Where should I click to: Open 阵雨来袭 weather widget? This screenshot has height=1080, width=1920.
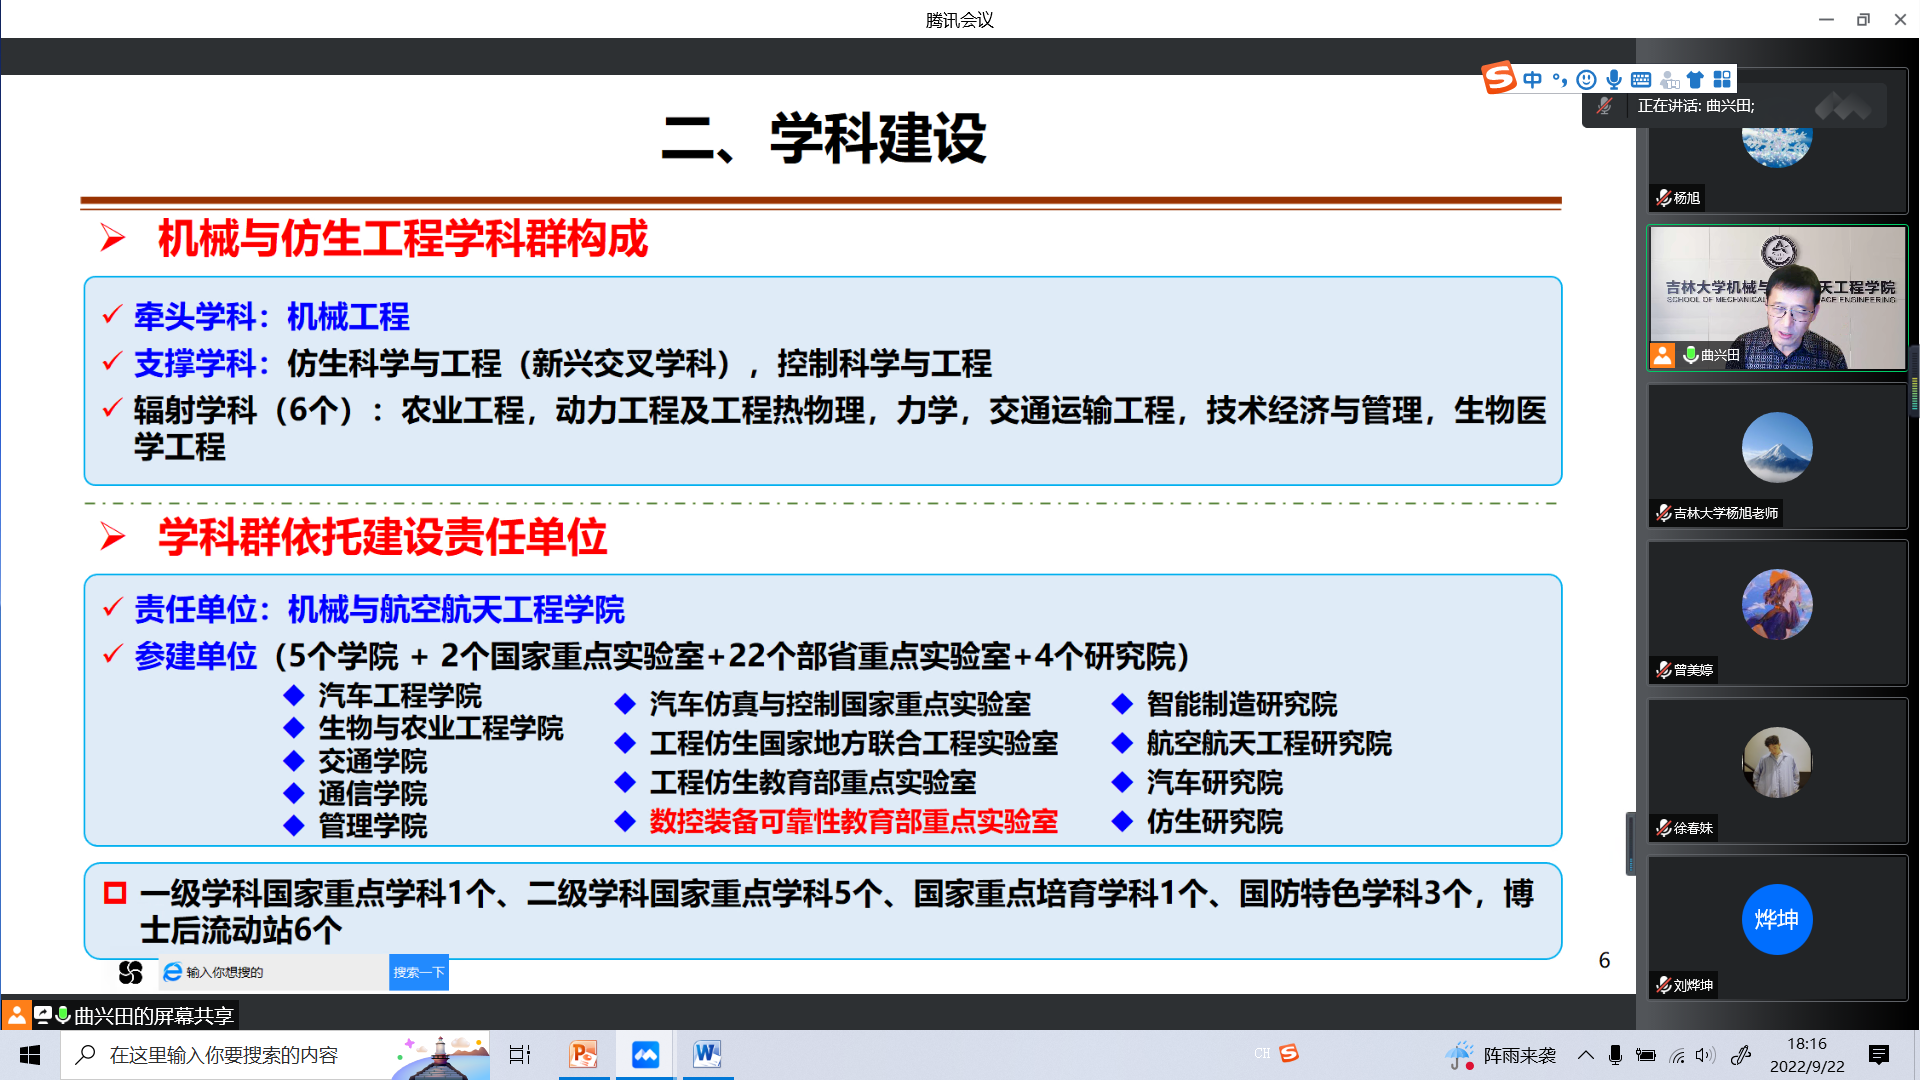(x=1502, y=1055)
